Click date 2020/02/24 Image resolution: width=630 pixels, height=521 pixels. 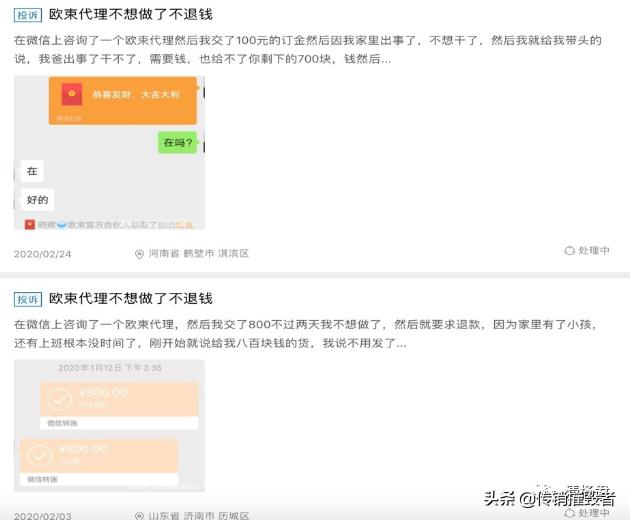tap(43, 254)
